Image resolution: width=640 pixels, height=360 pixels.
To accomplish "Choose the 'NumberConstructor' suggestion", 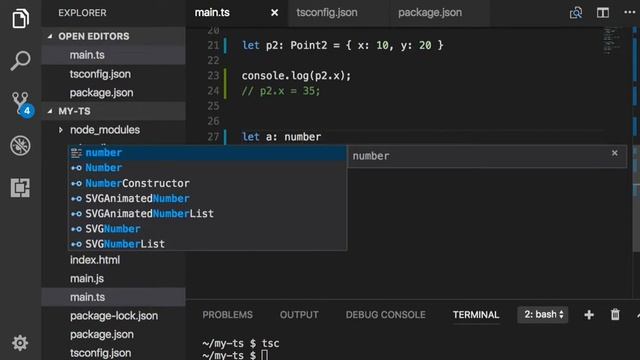I will pyautogui.click(x=207, y=183).
